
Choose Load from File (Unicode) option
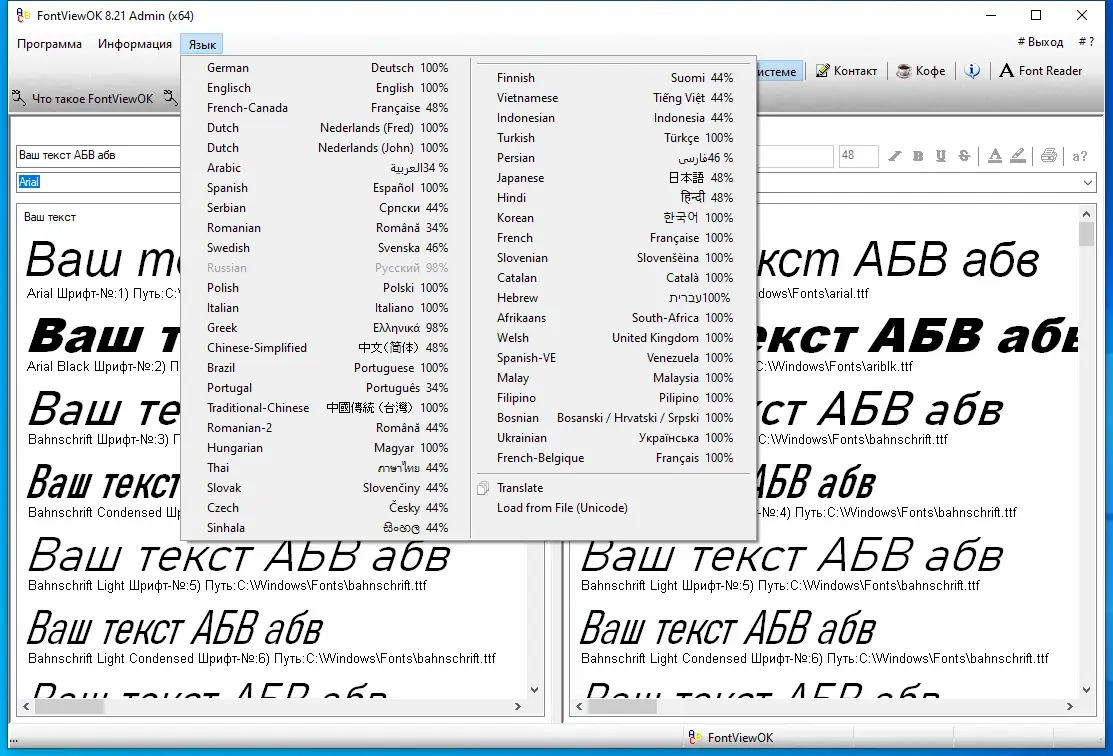point(562,508)
